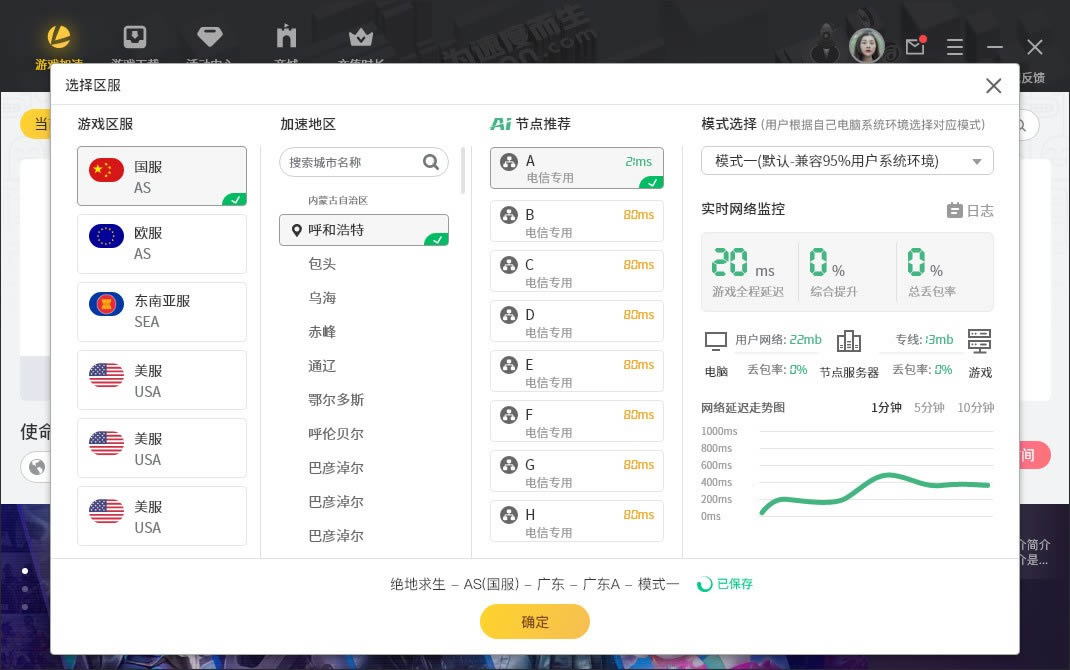The height and width of the screenshot is (670, 1070).
Task: Click the city list scrollbar
Action: (x=463, y=171)
